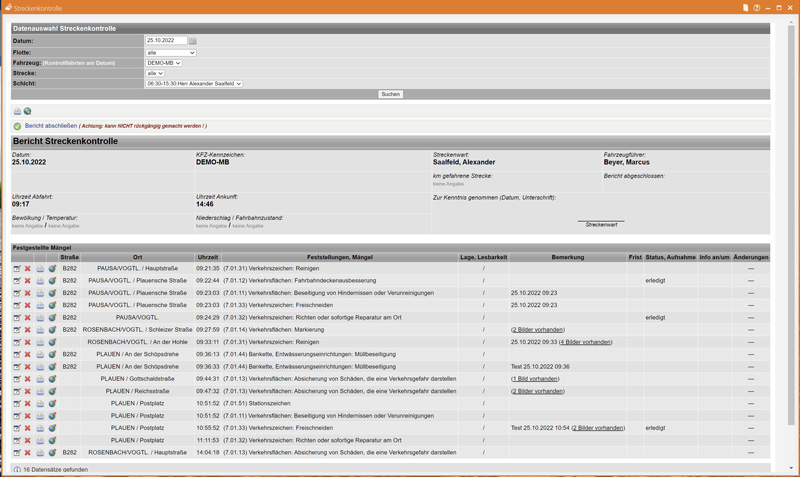Click the '(7.01.51) Stationszeichen' cell
The height and width of the screenshot is (477, 800).
pos(257,404)
